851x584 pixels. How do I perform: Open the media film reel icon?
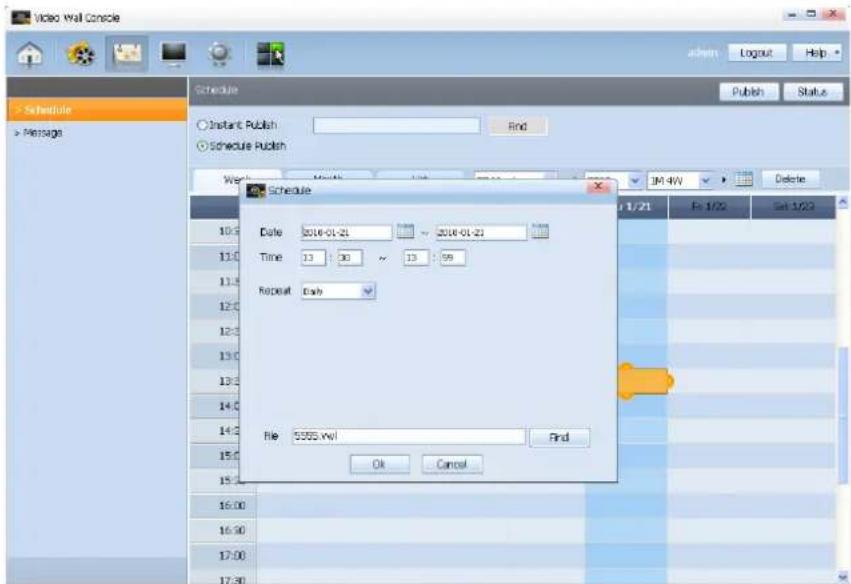coord(80,54)
